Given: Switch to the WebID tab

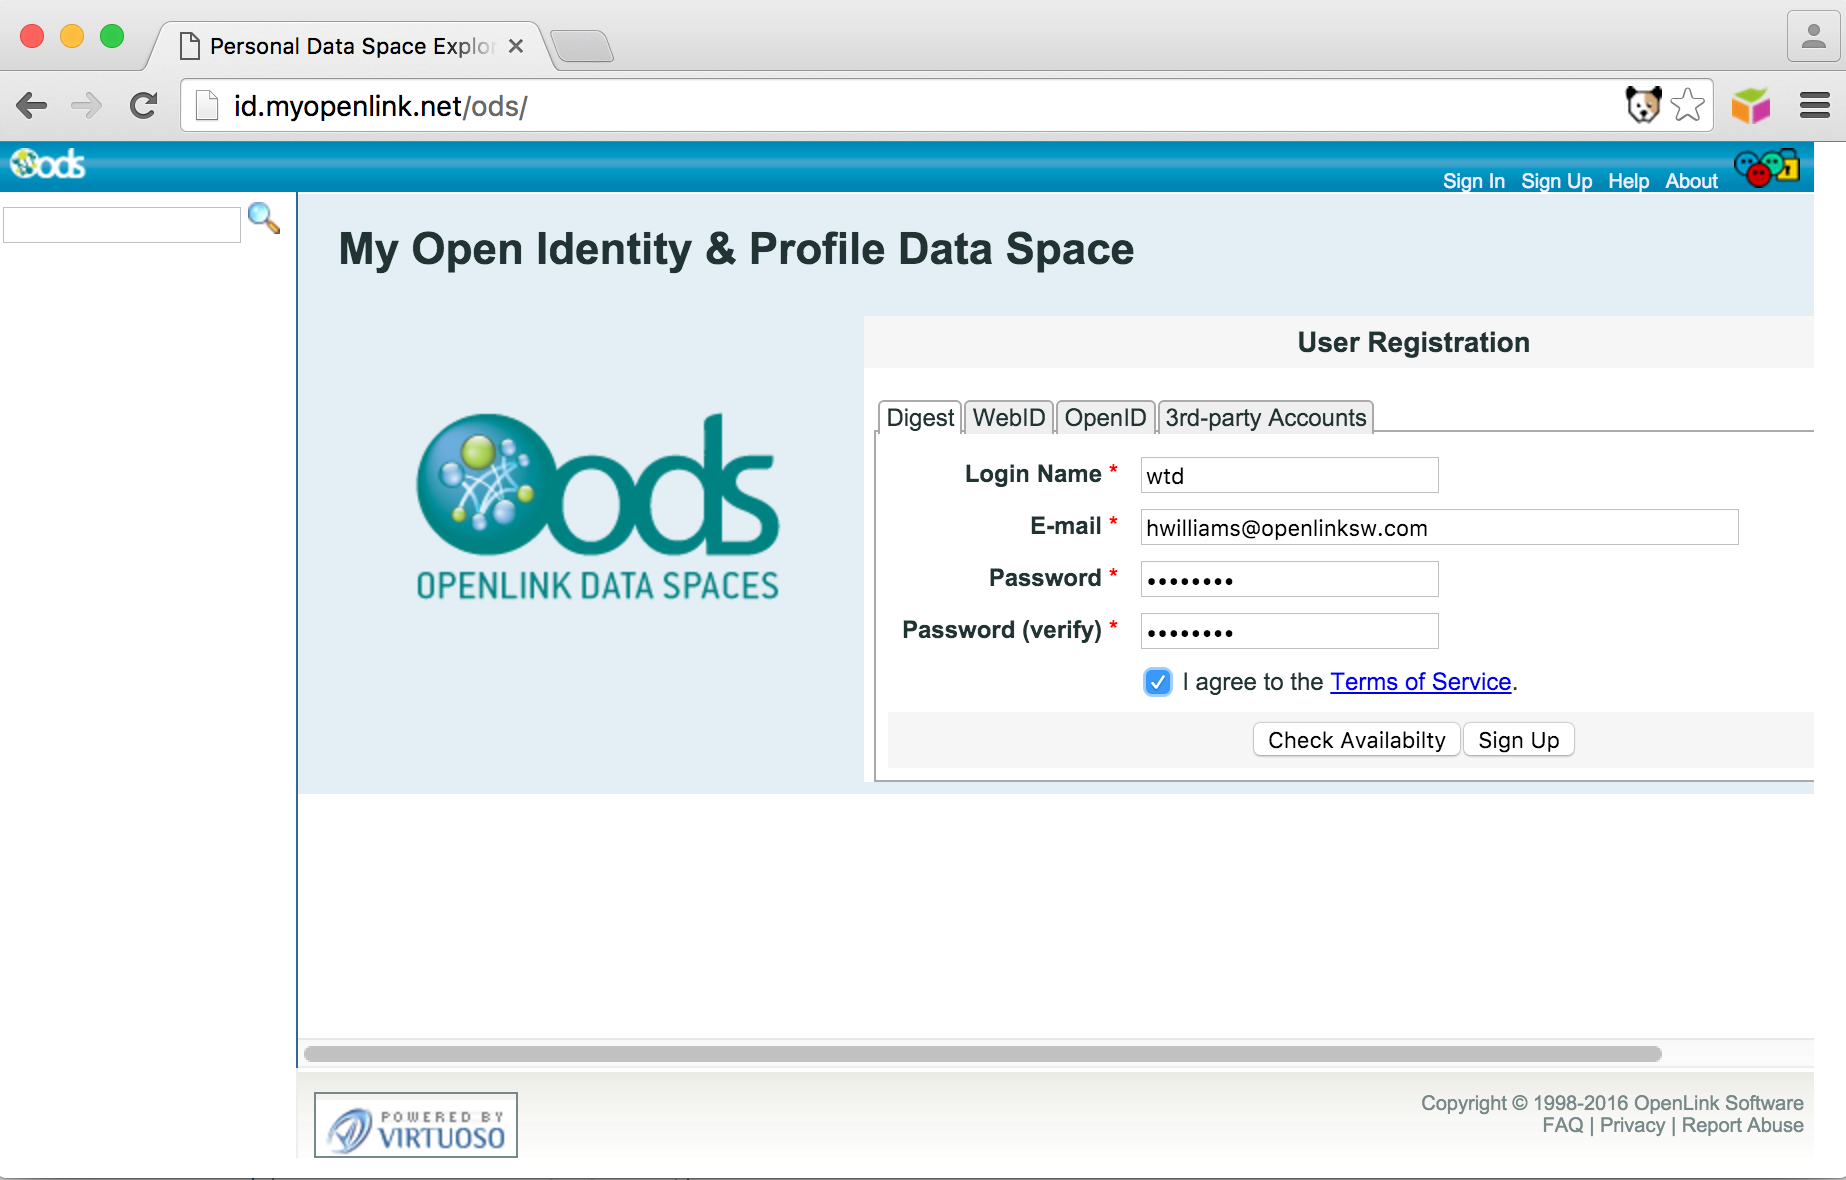Looking at the screenshot, I should tap(1008, 418).
